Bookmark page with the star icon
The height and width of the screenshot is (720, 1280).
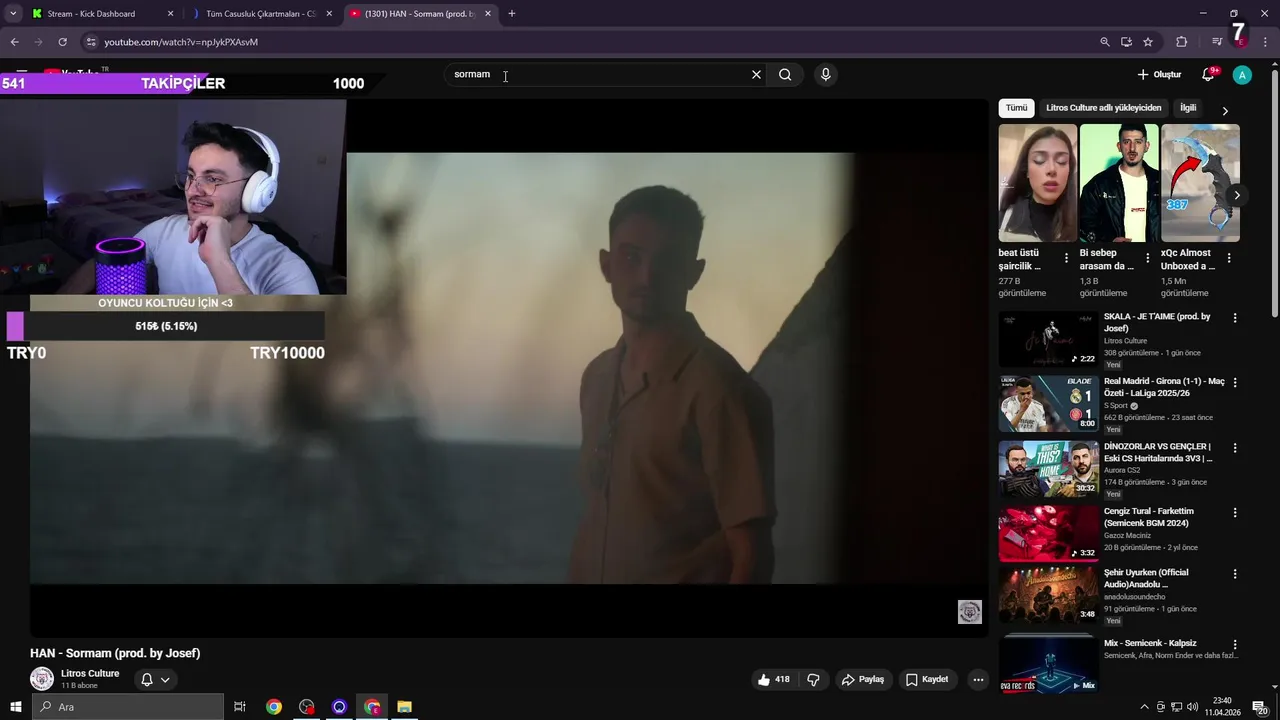(1148, 42)
